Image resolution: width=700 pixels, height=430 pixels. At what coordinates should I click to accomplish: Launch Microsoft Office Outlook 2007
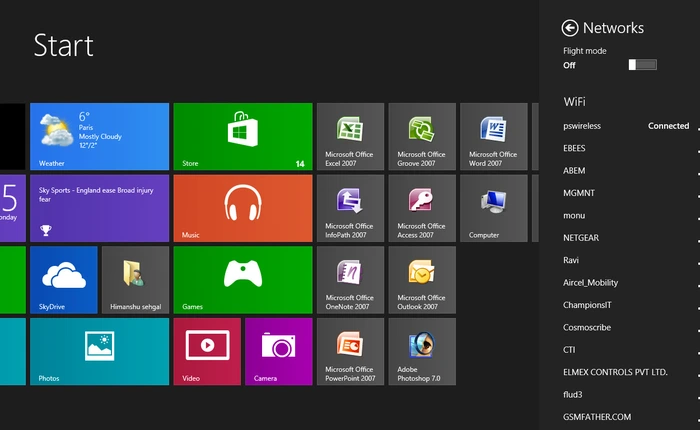[x=422, y=280]
